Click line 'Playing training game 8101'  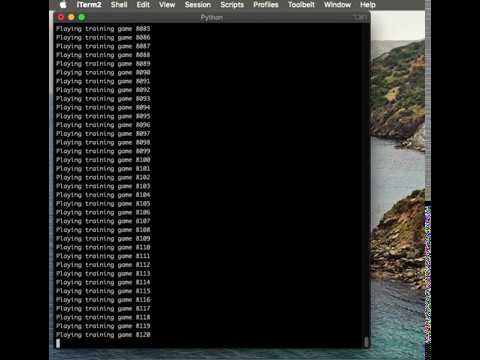coord(103,169)
